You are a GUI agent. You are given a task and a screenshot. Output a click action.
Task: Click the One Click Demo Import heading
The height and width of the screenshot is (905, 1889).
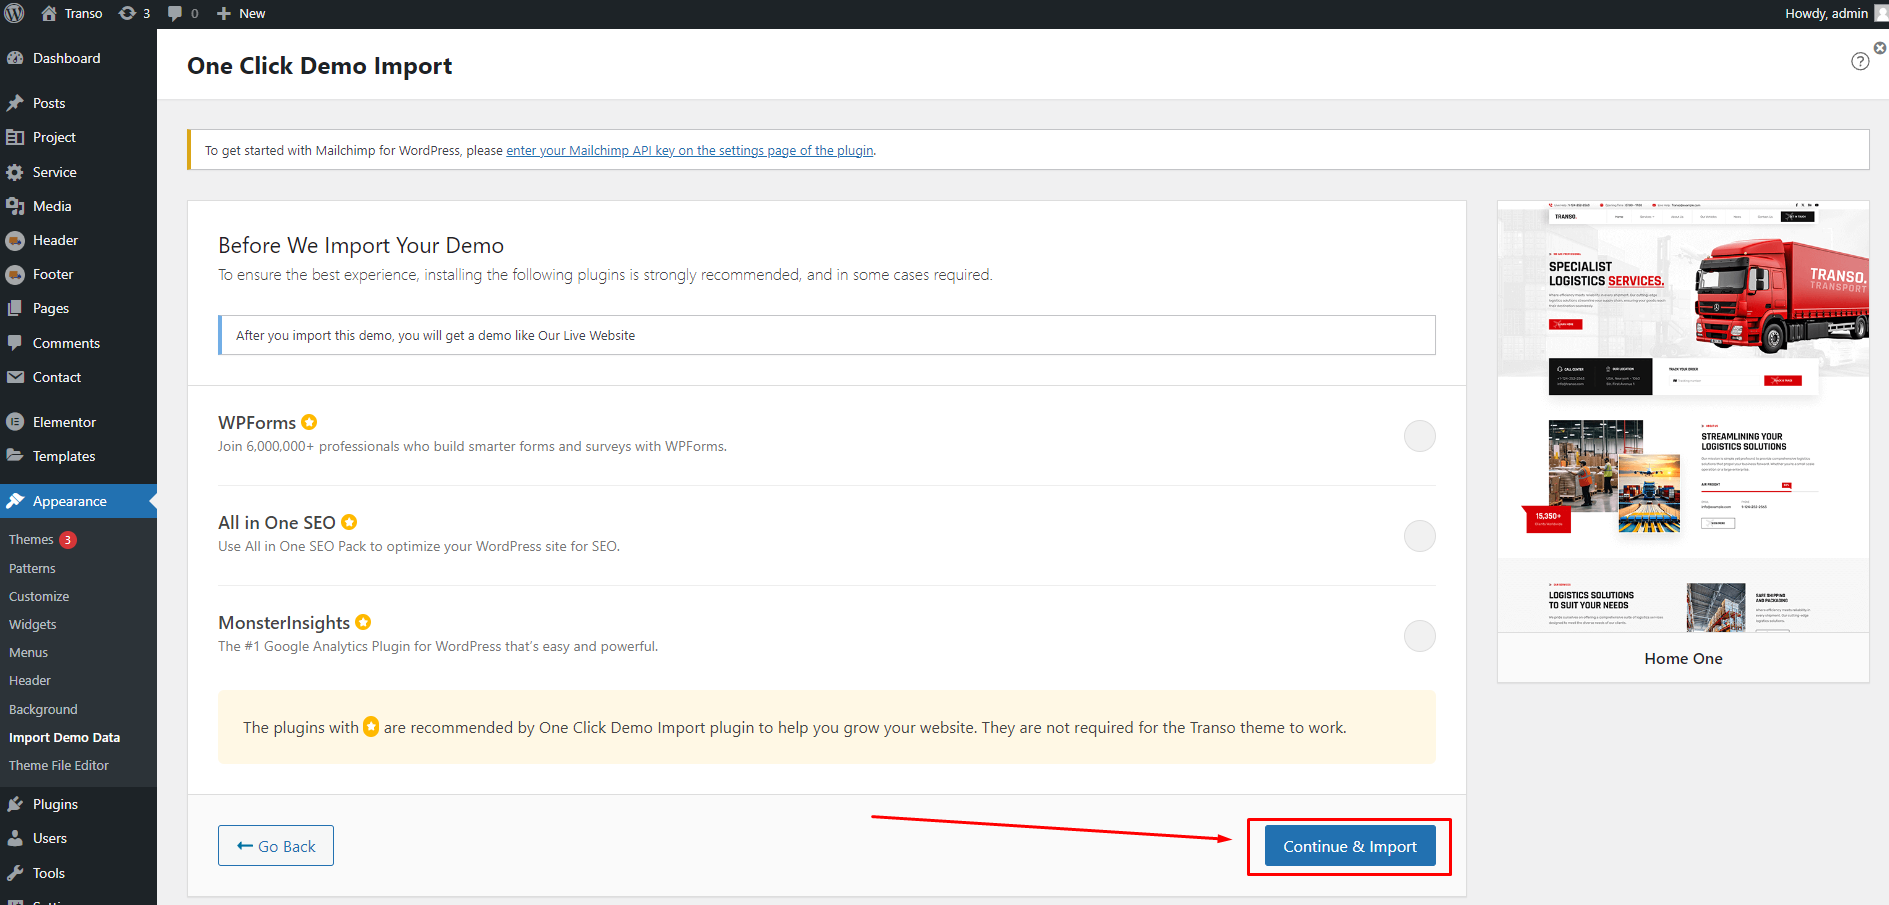point(319,66)
